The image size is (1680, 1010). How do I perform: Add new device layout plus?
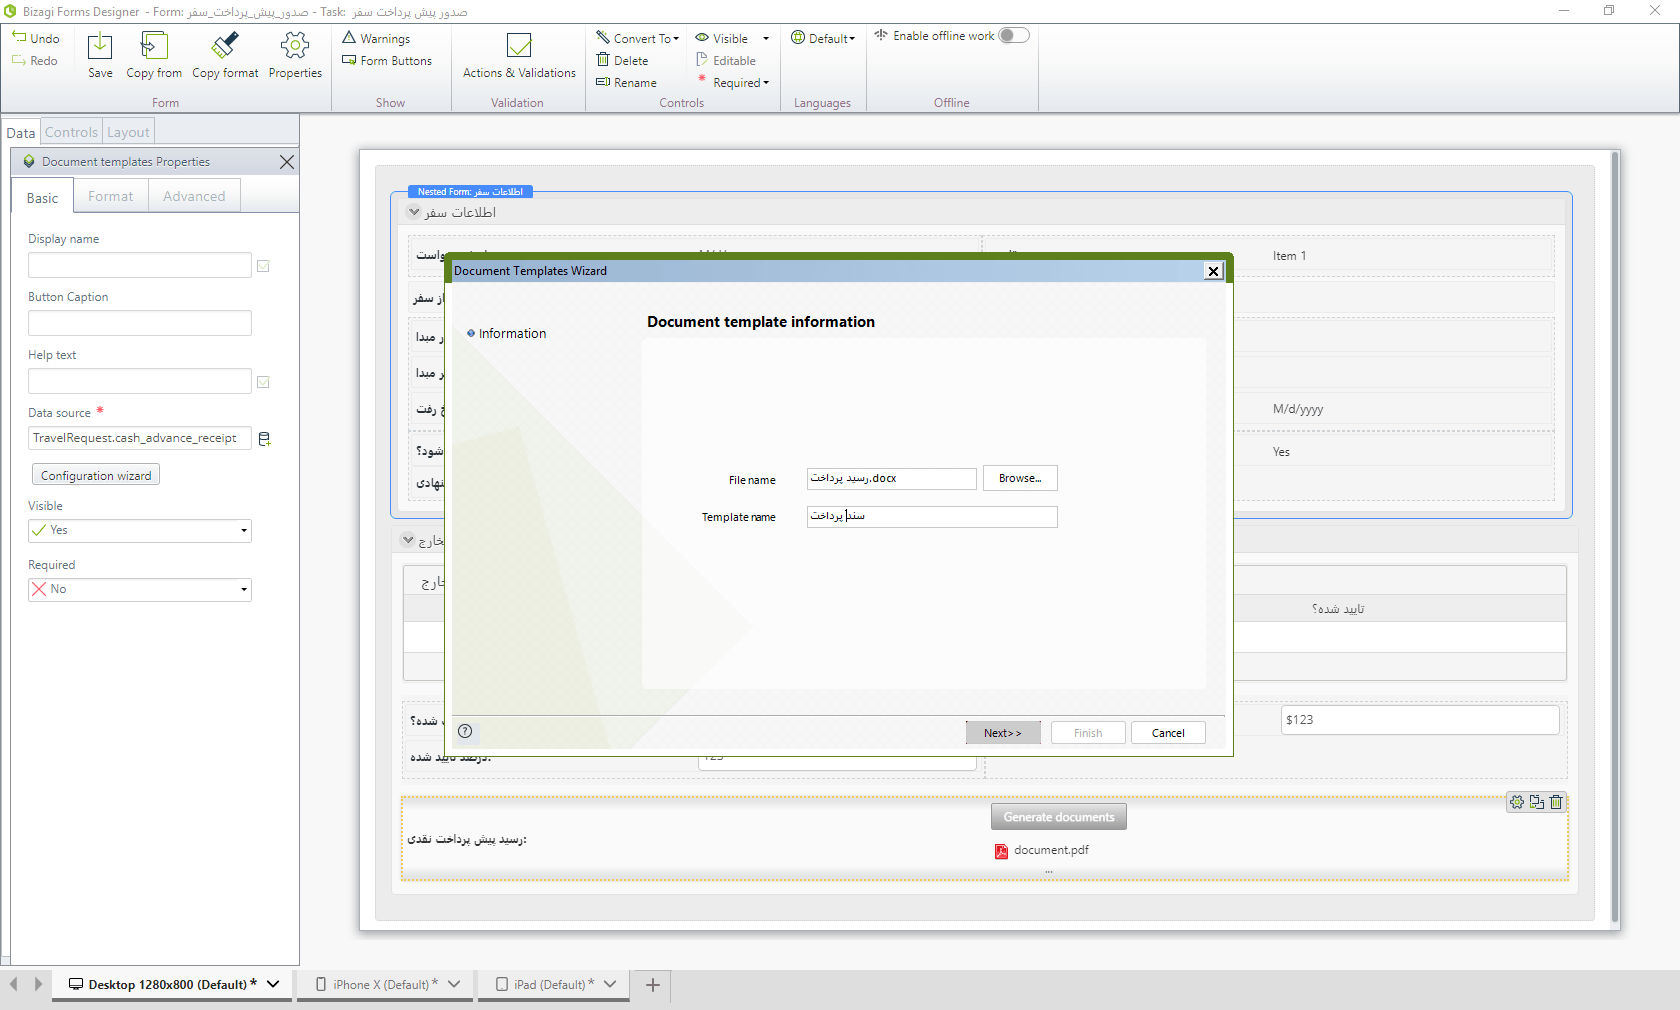[652, 985]
